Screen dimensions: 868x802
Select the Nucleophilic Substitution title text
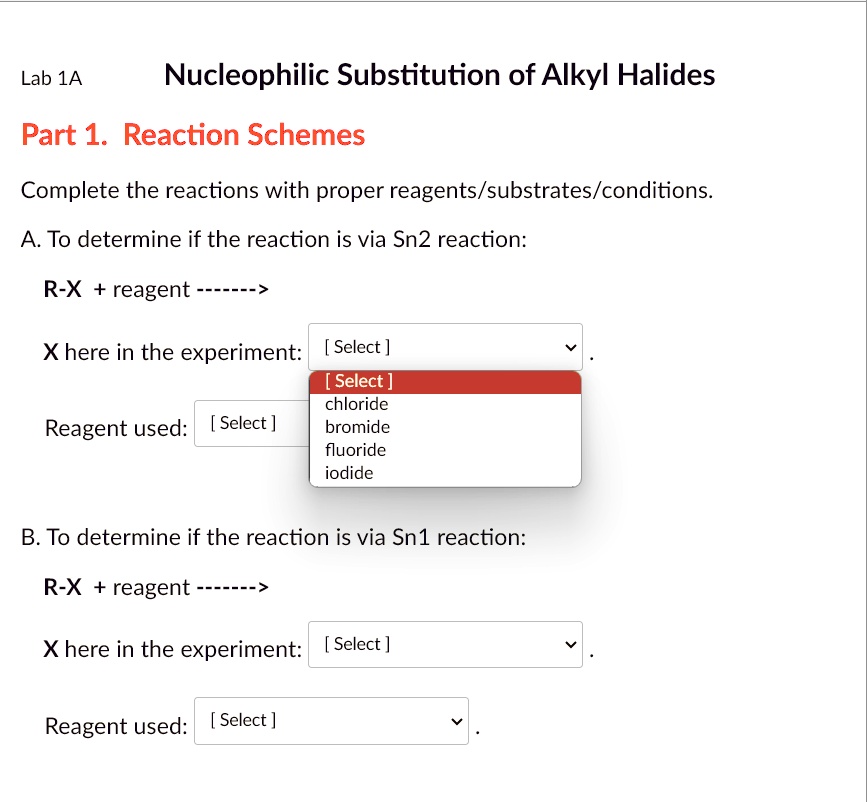point(440,74)
